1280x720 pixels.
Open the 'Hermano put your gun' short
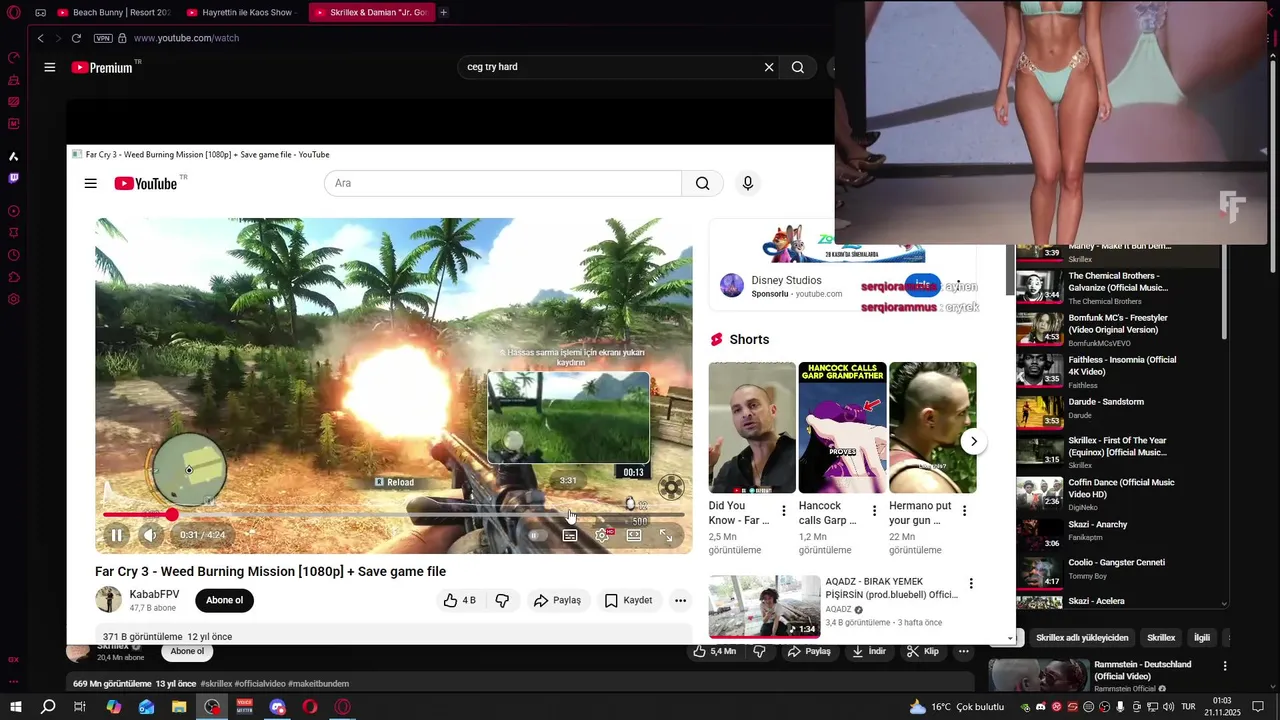[932, 427]
